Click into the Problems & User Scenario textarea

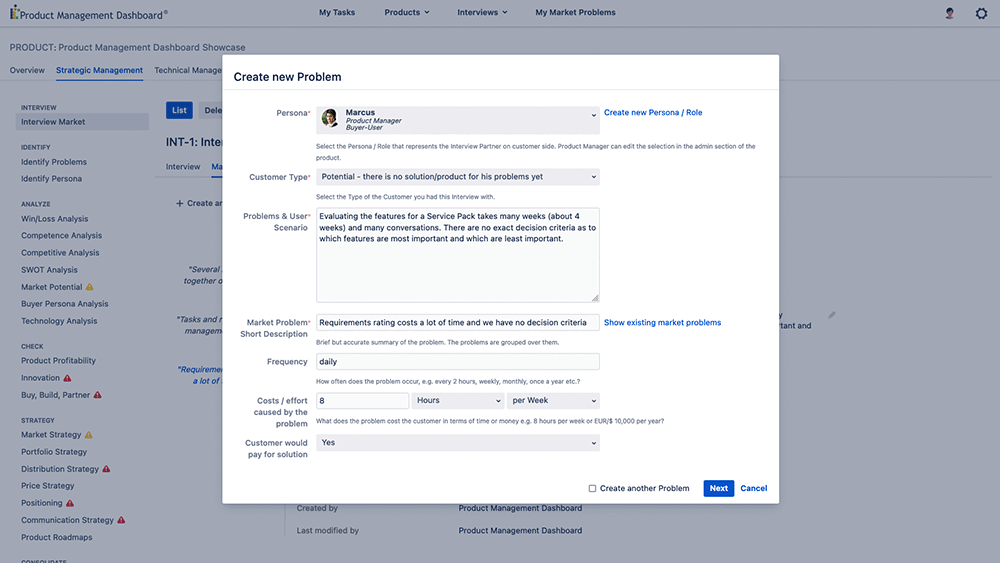pyautogui.click(x=458, y=255)
